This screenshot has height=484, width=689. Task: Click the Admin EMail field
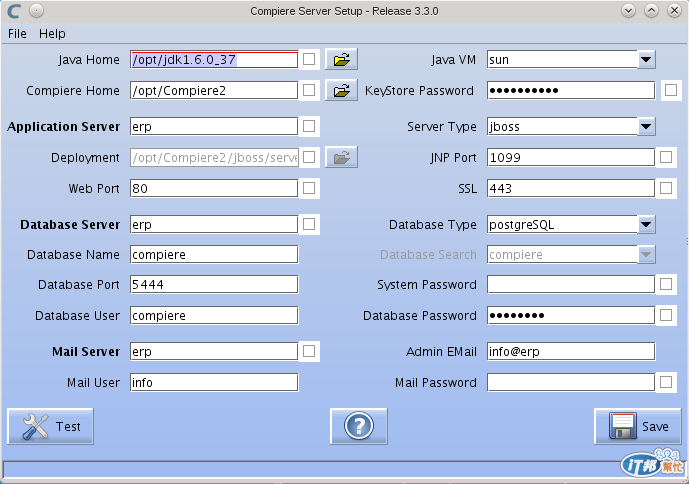click(571, 351)
